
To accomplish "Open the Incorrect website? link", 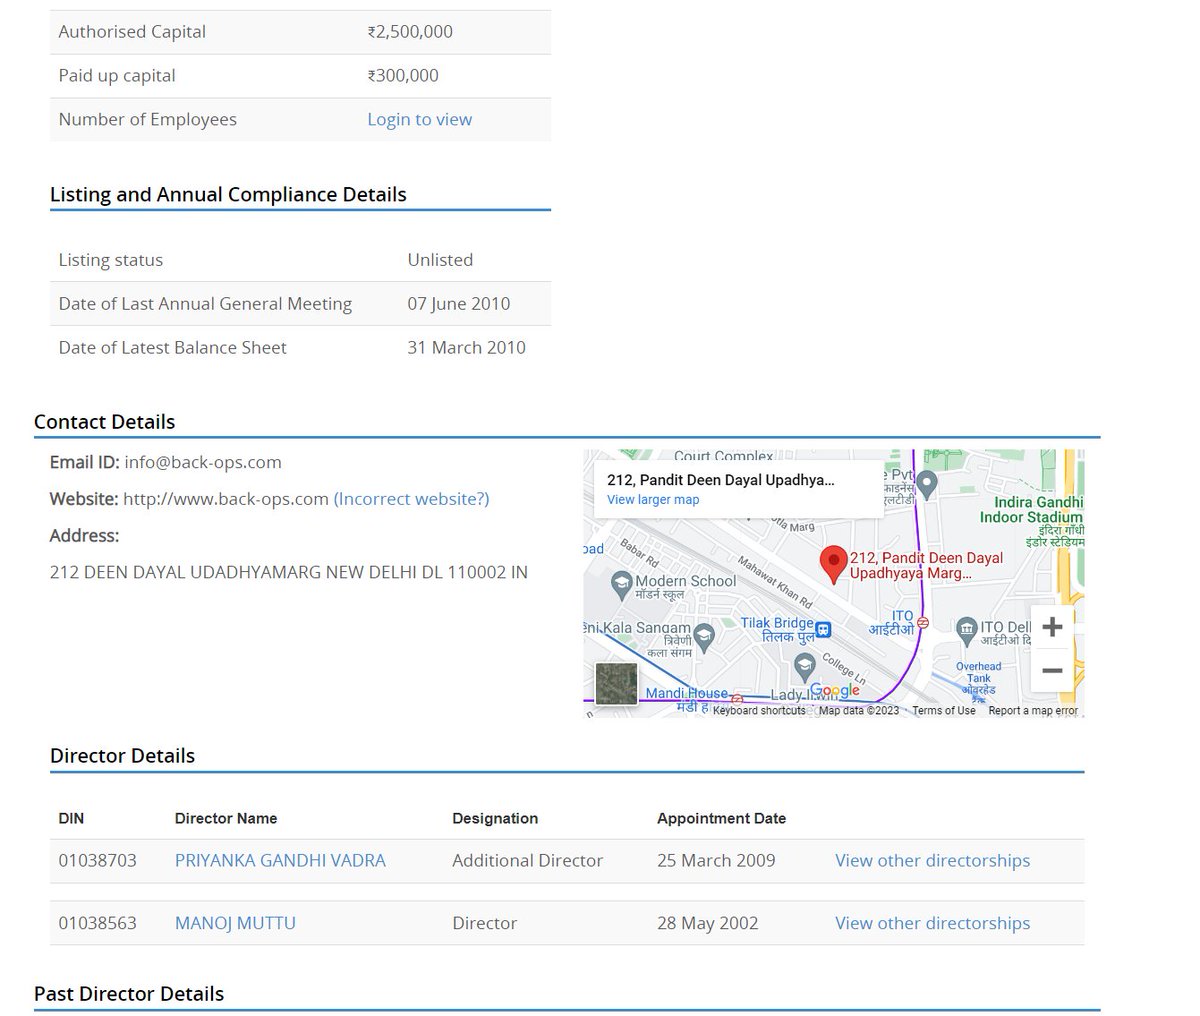I will [411, 498].
